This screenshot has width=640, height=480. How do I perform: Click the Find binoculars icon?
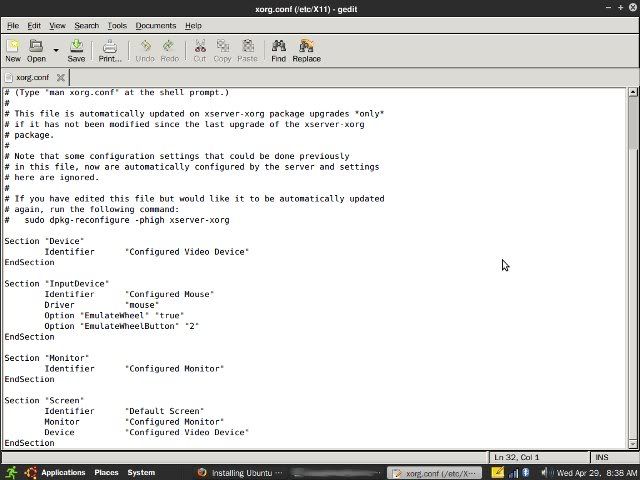click(278, 50)
